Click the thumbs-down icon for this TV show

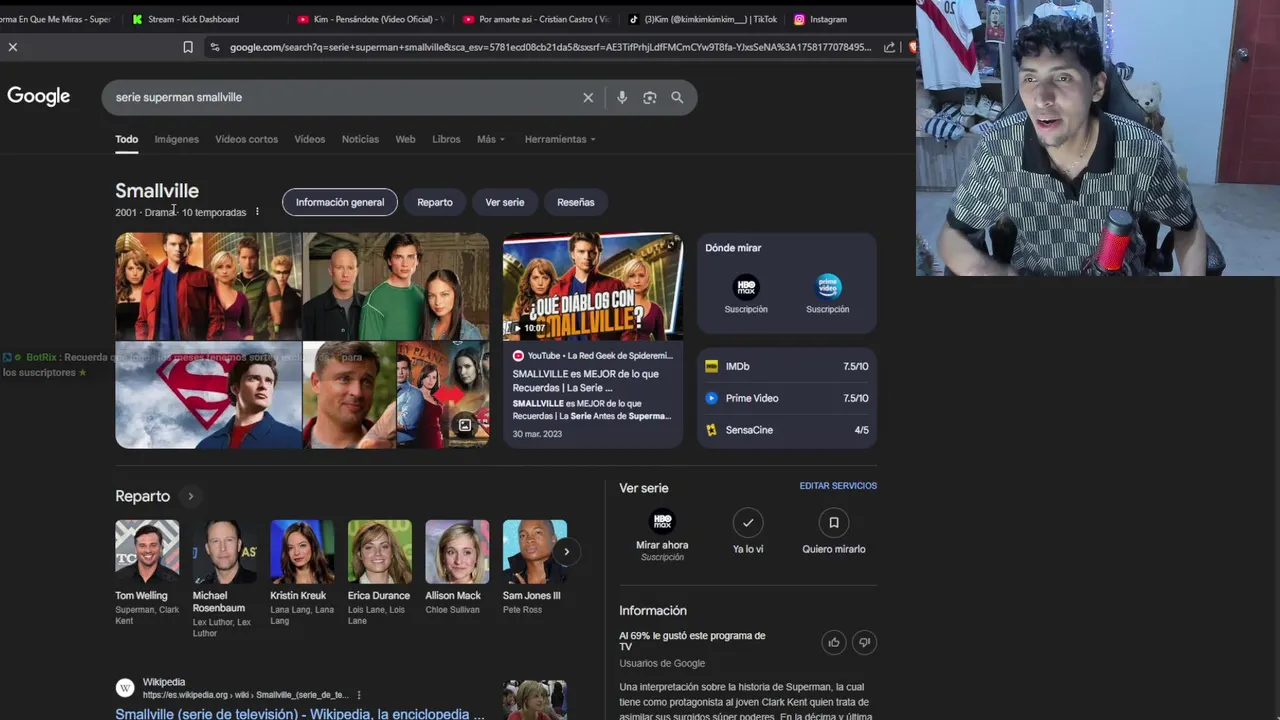(864, 643)
